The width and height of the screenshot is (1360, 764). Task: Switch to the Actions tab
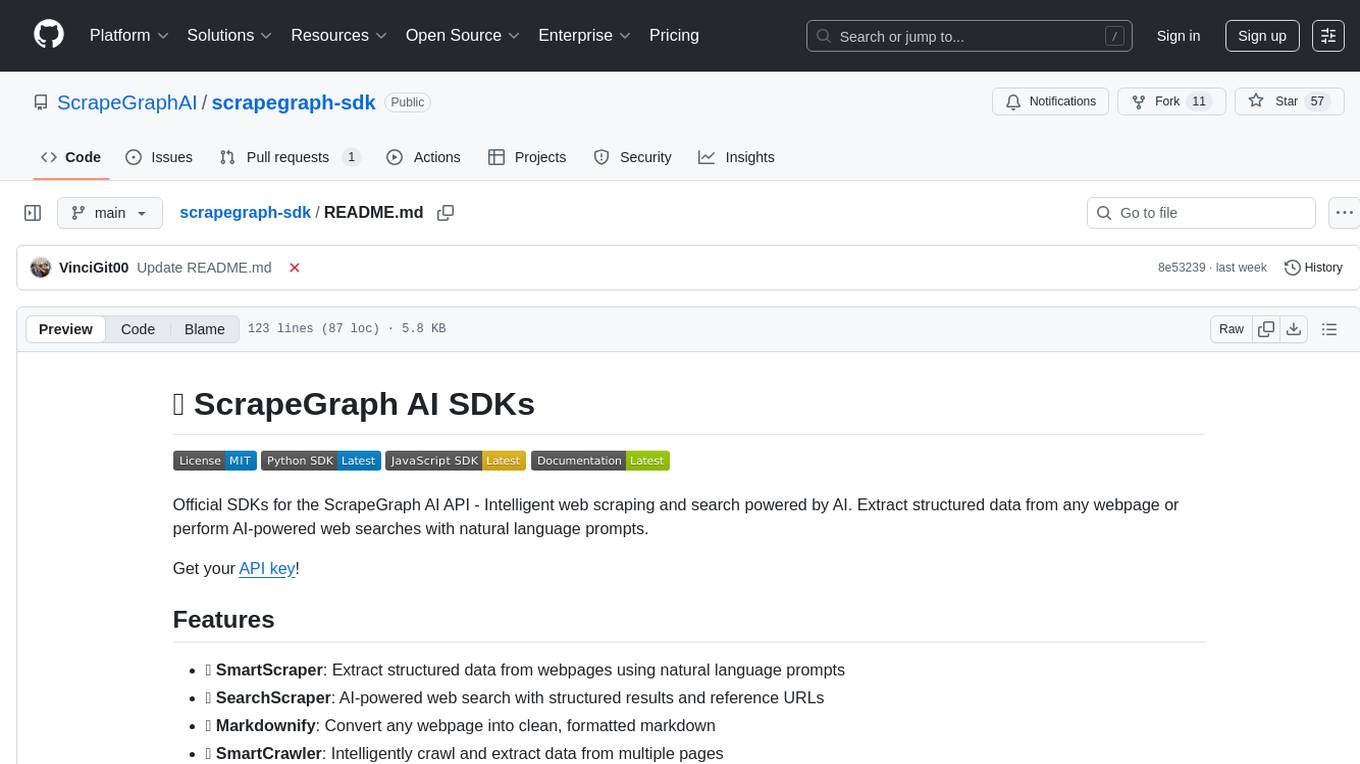[423, 157]
